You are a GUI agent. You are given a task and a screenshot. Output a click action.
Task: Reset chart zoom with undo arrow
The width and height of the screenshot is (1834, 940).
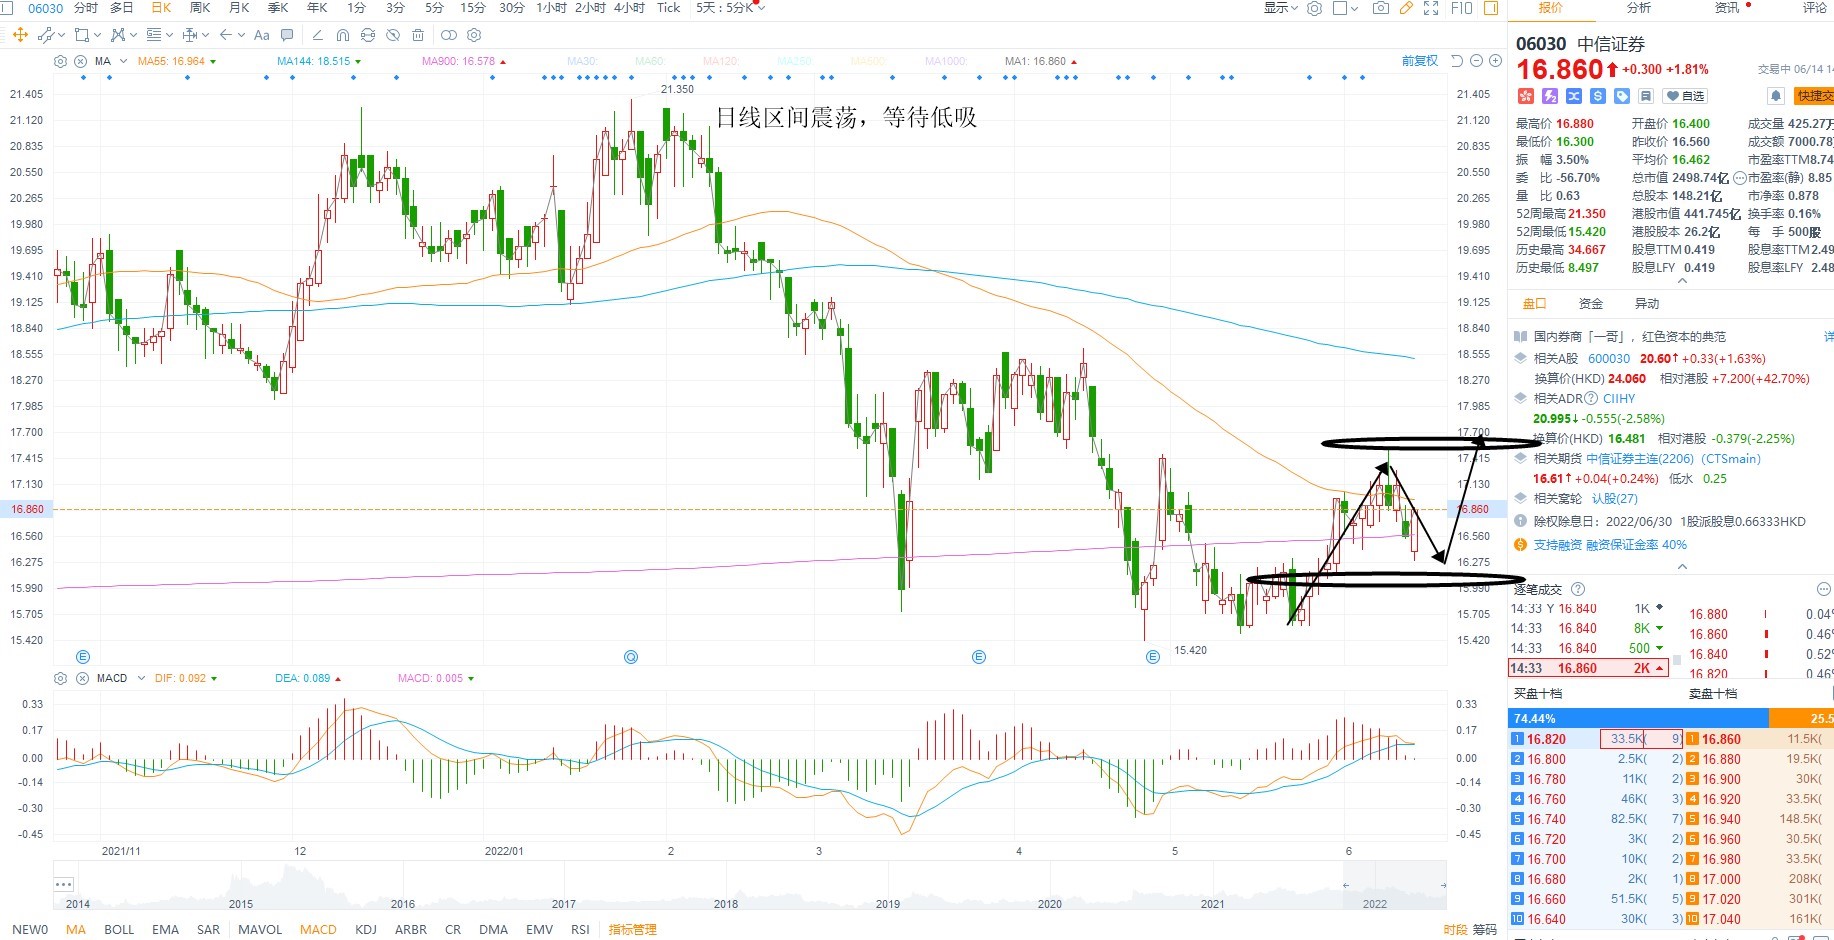pyautogui.click(x=1457, y=61)
